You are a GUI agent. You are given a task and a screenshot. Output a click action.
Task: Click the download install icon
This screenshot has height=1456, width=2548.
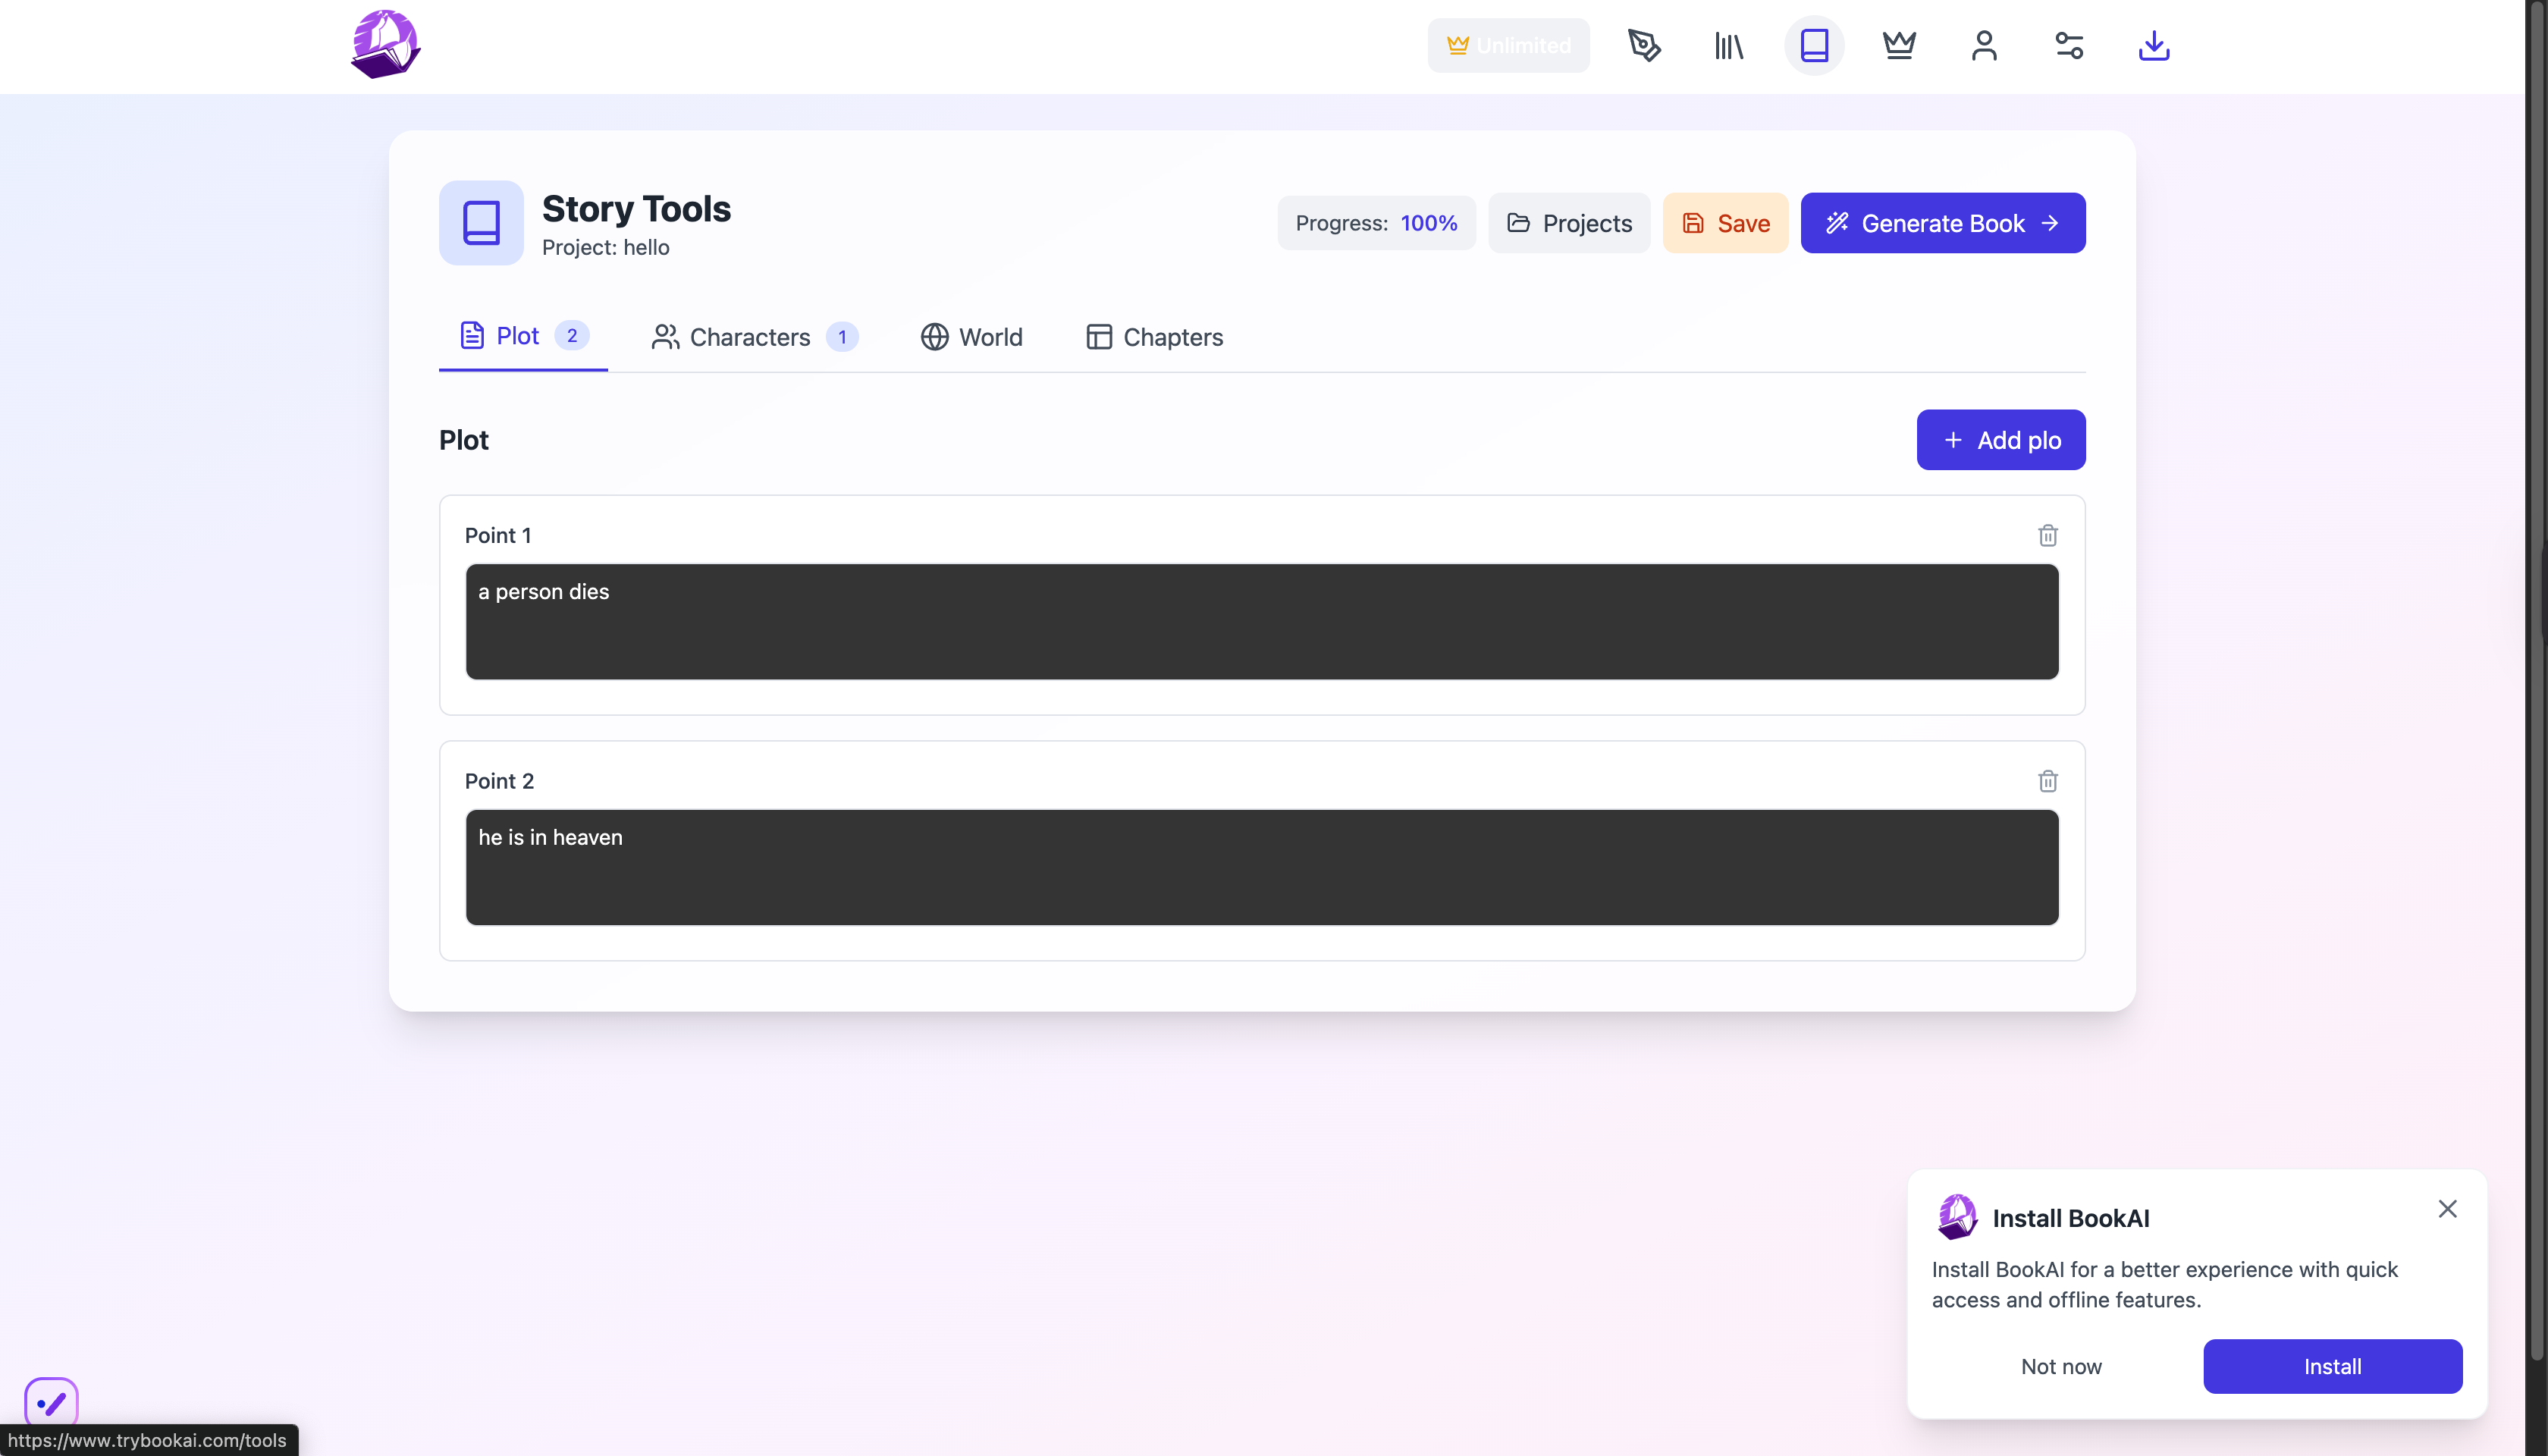(x=2153, y=46)
